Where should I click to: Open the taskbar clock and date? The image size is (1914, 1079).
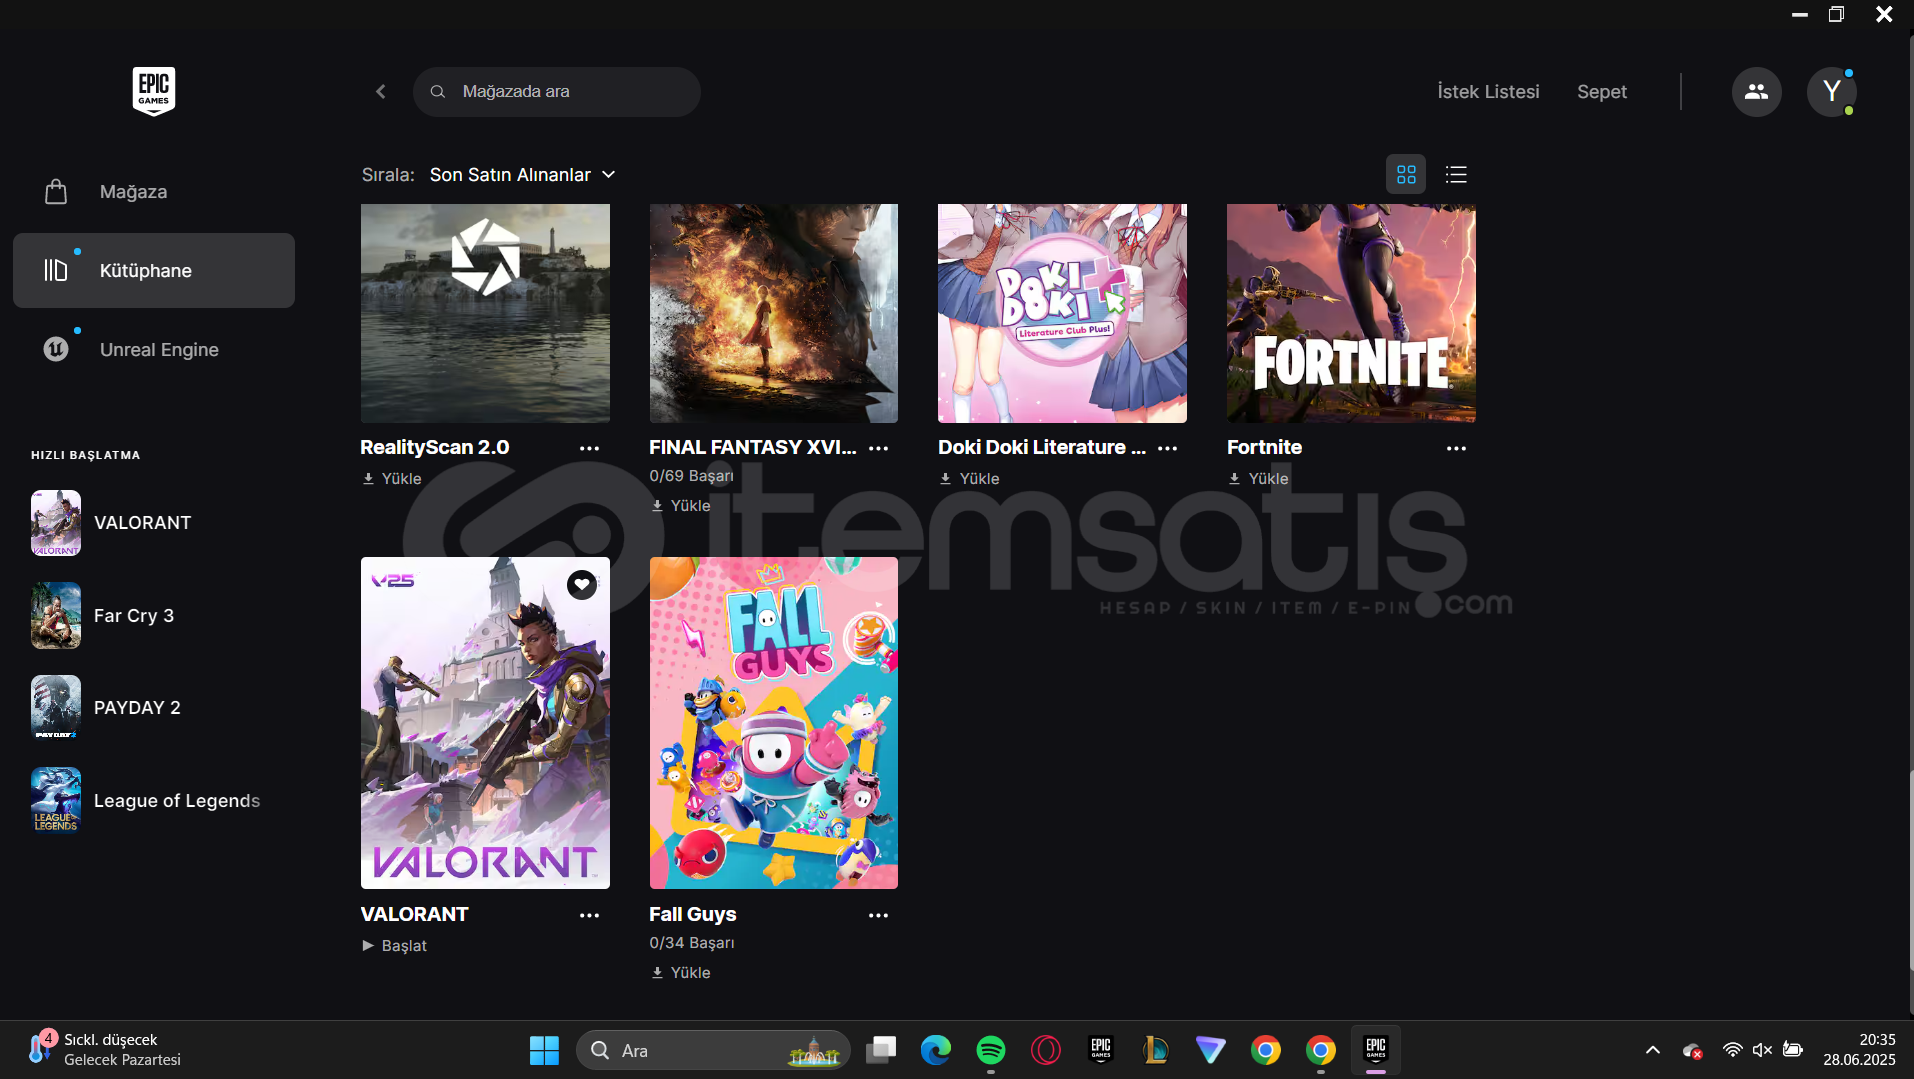pyautogui.click(x=1859, y=1050)
